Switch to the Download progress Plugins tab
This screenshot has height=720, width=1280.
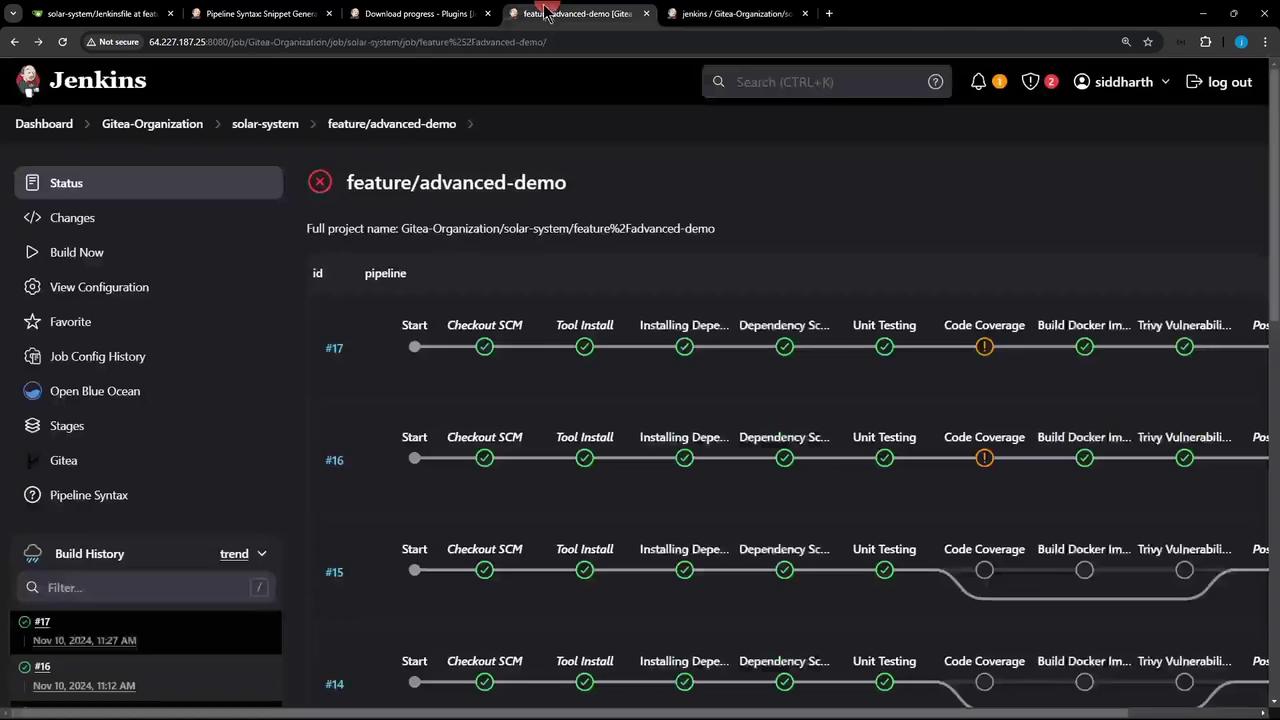click(420, 14)
